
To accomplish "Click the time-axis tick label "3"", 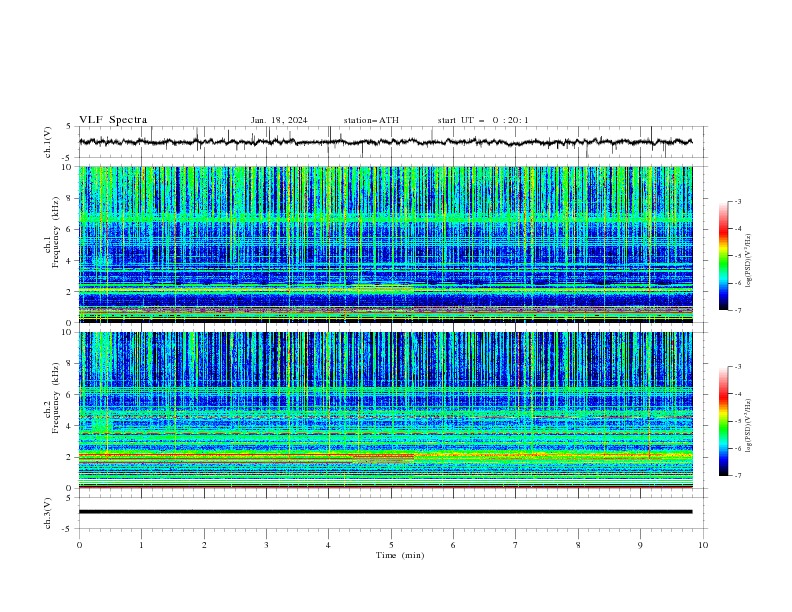I will tap(266, 545).
